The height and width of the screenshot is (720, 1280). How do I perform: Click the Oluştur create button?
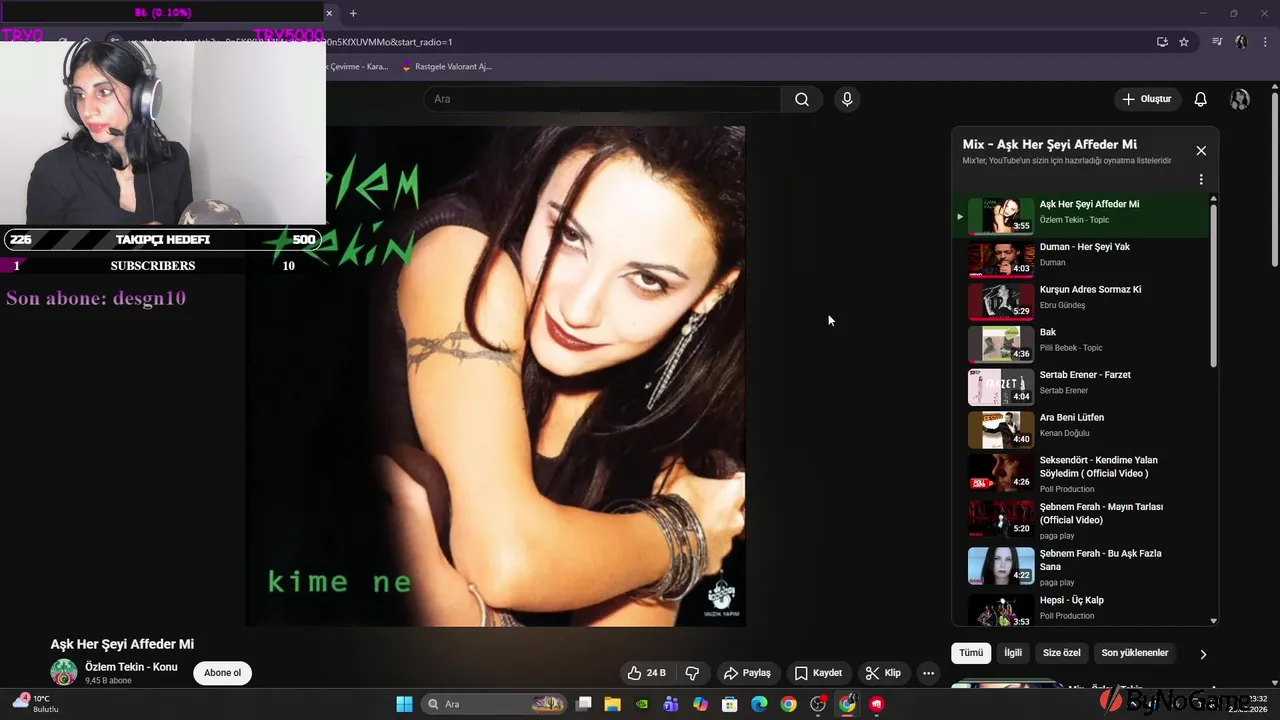click(x=1146, y=99)
